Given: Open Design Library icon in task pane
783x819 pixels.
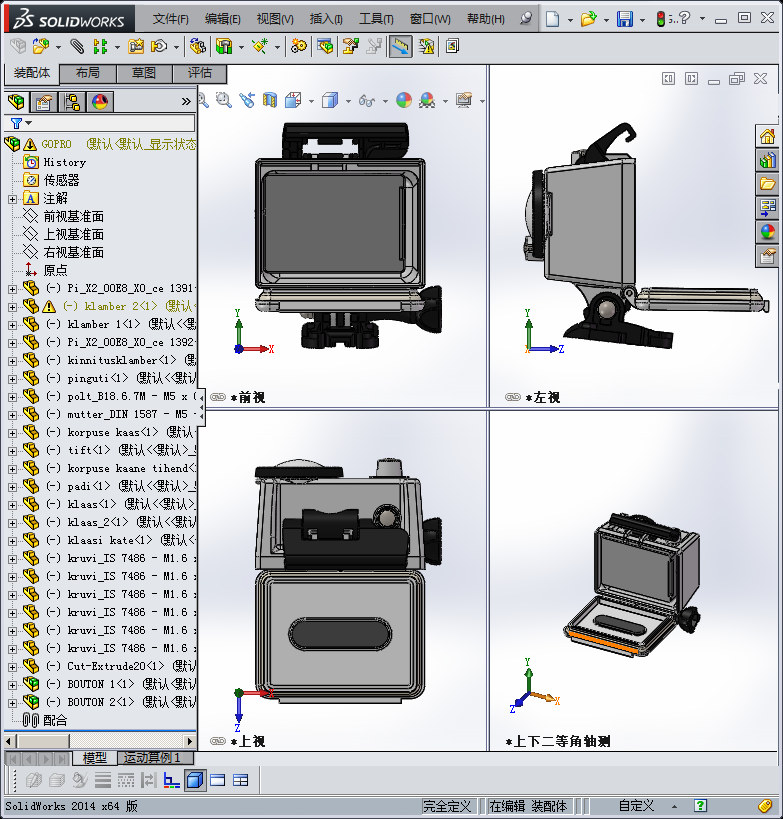Looking at the screenshot, I should coord(767,160).
